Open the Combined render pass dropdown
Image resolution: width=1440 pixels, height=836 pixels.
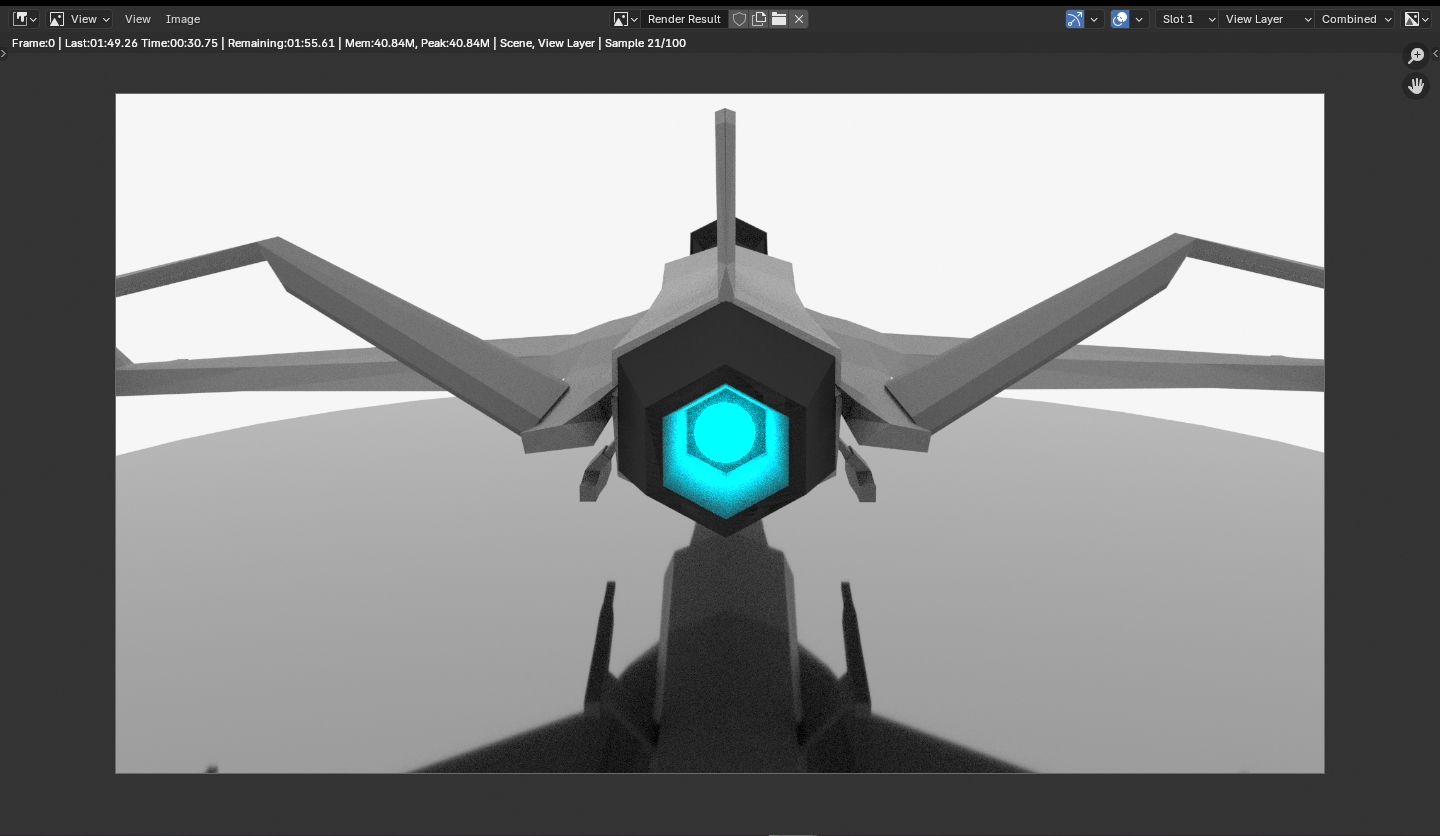coord(1355,19)
